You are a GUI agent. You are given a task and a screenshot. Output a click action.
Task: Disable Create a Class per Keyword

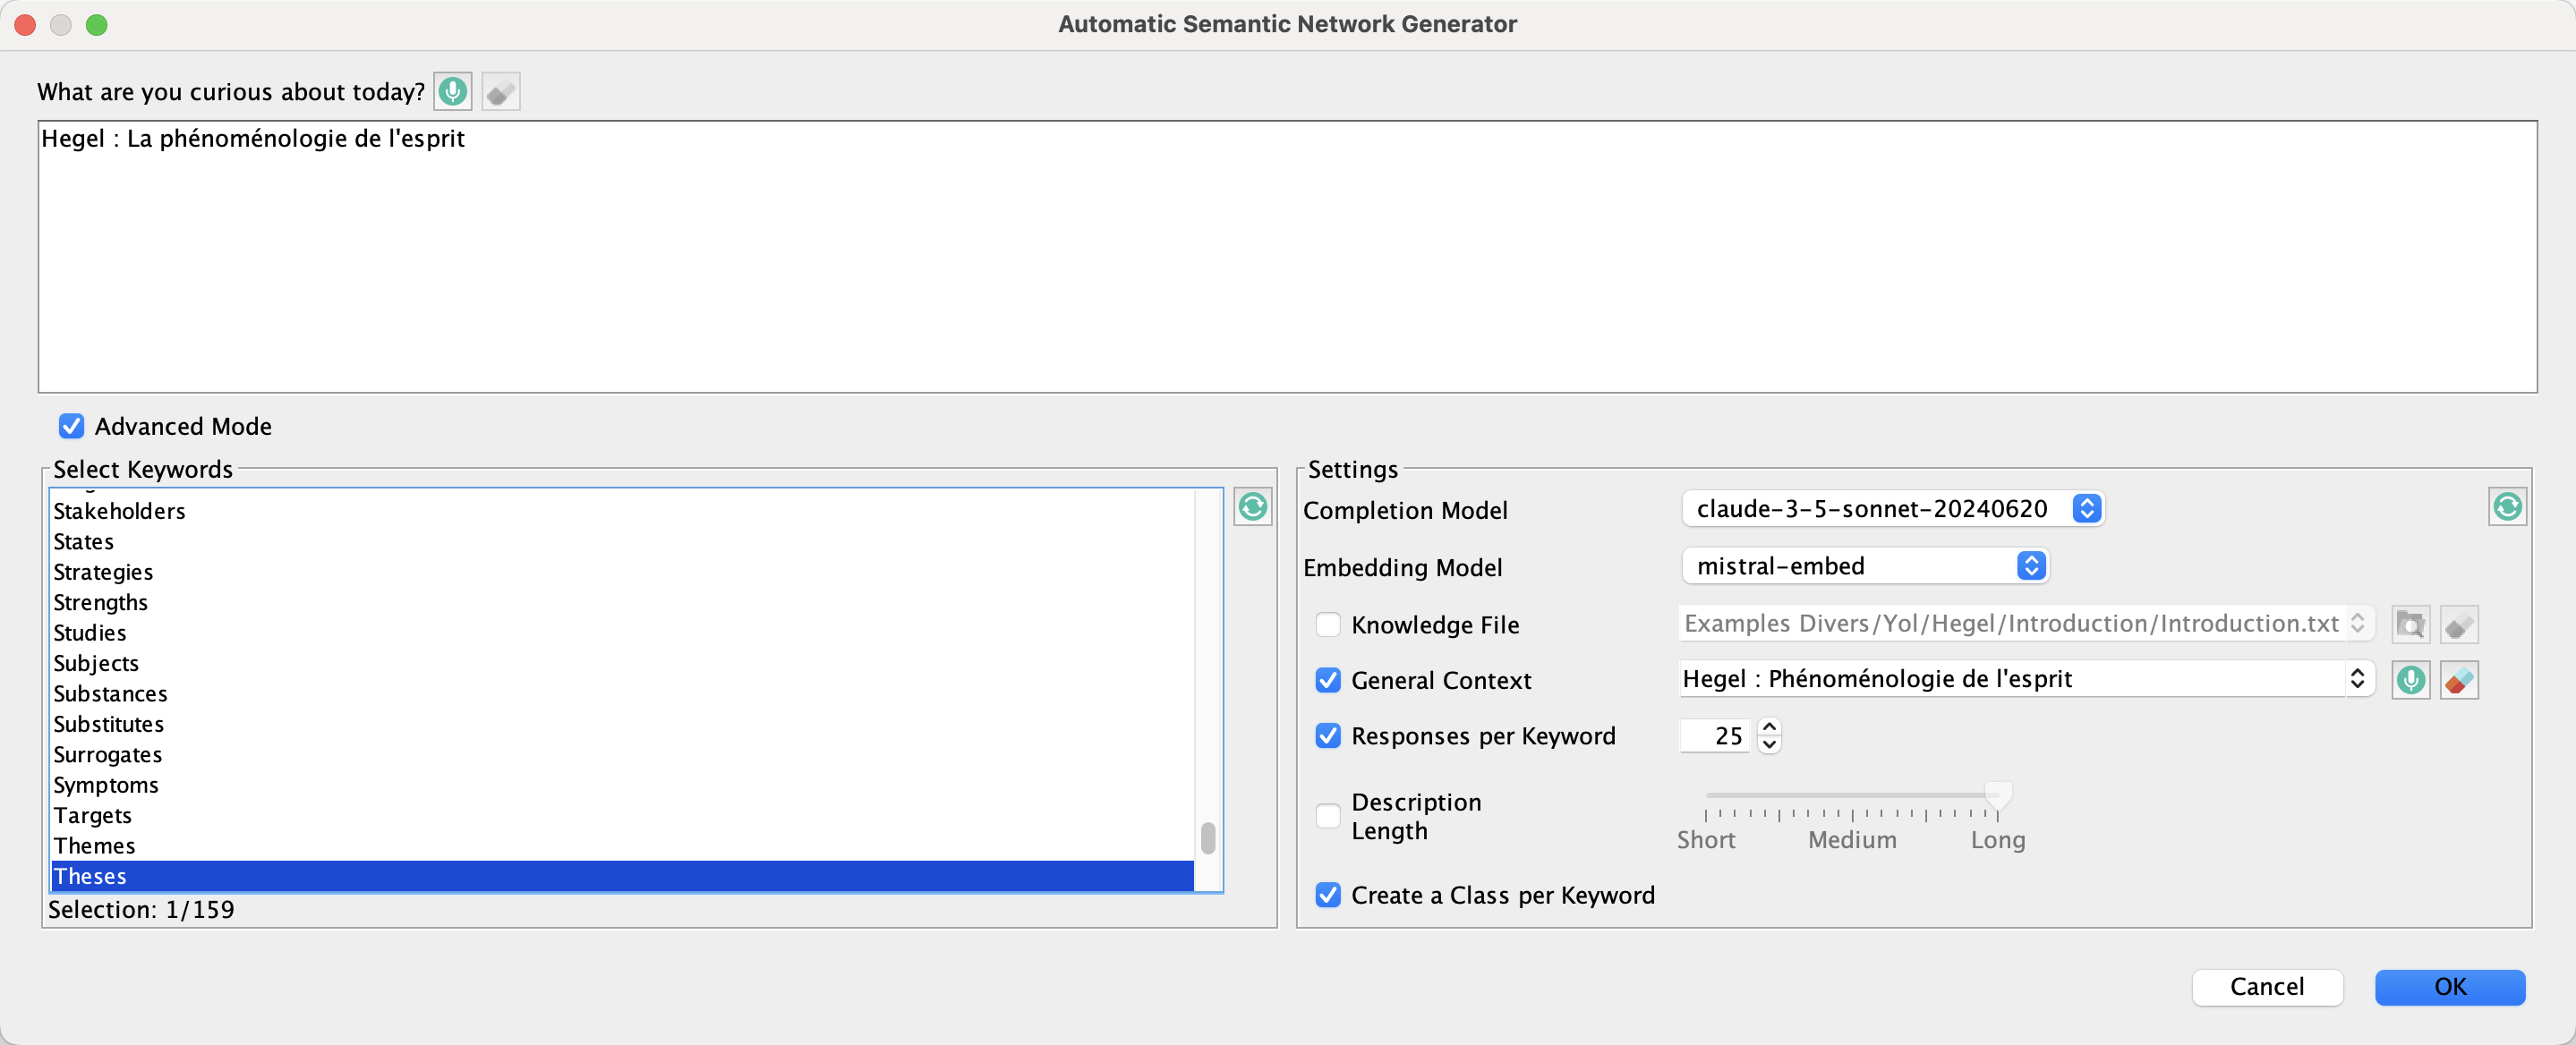1327,895
